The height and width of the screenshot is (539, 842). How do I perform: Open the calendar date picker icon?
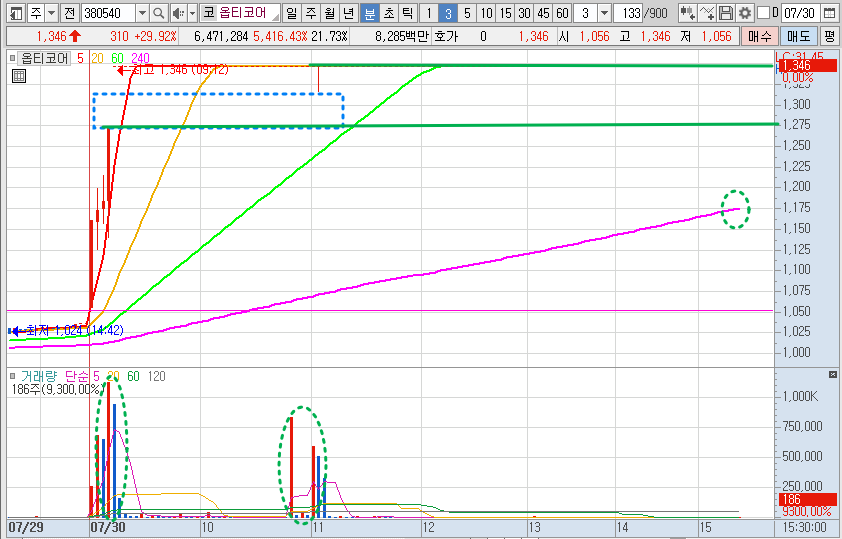[829, 13]
